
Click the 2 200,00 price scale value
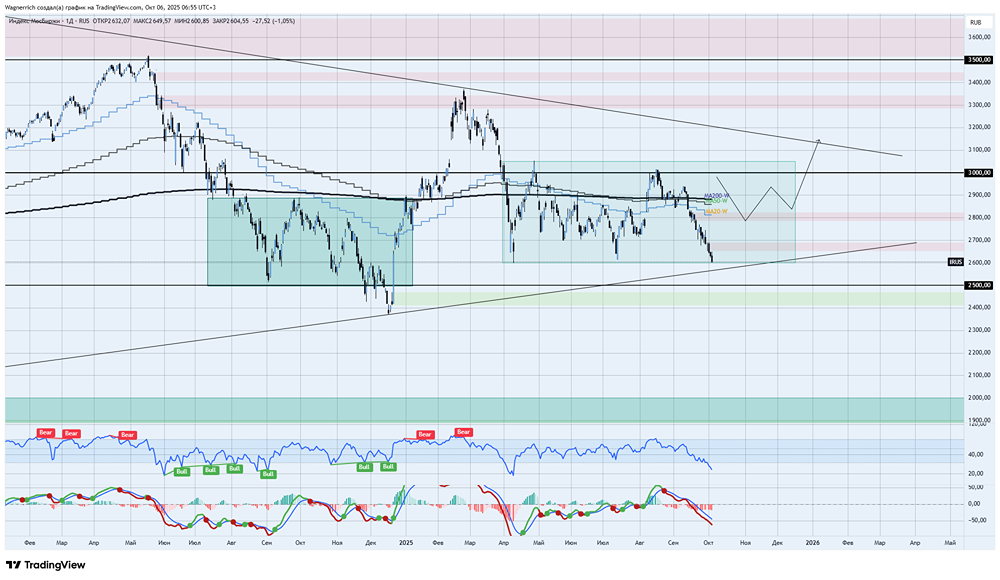[x=979, y=352]
